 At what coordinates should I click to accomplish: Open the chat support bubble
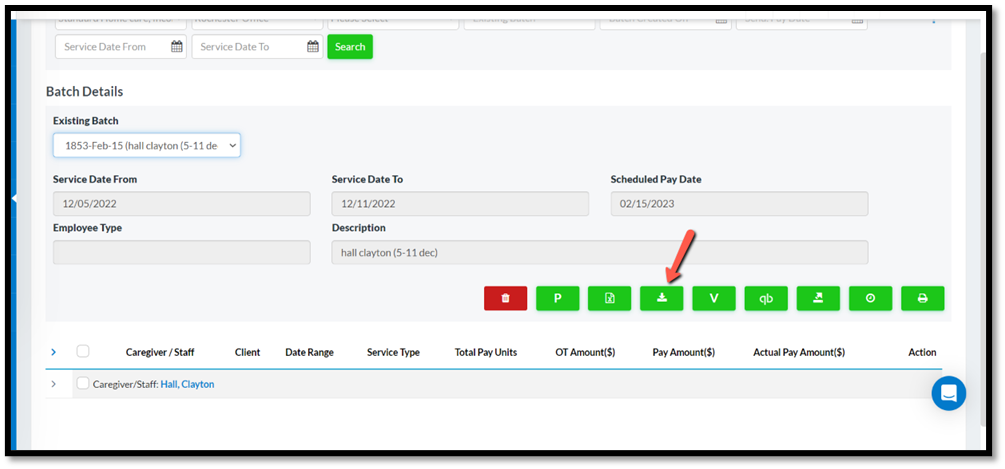pos(949,393)
